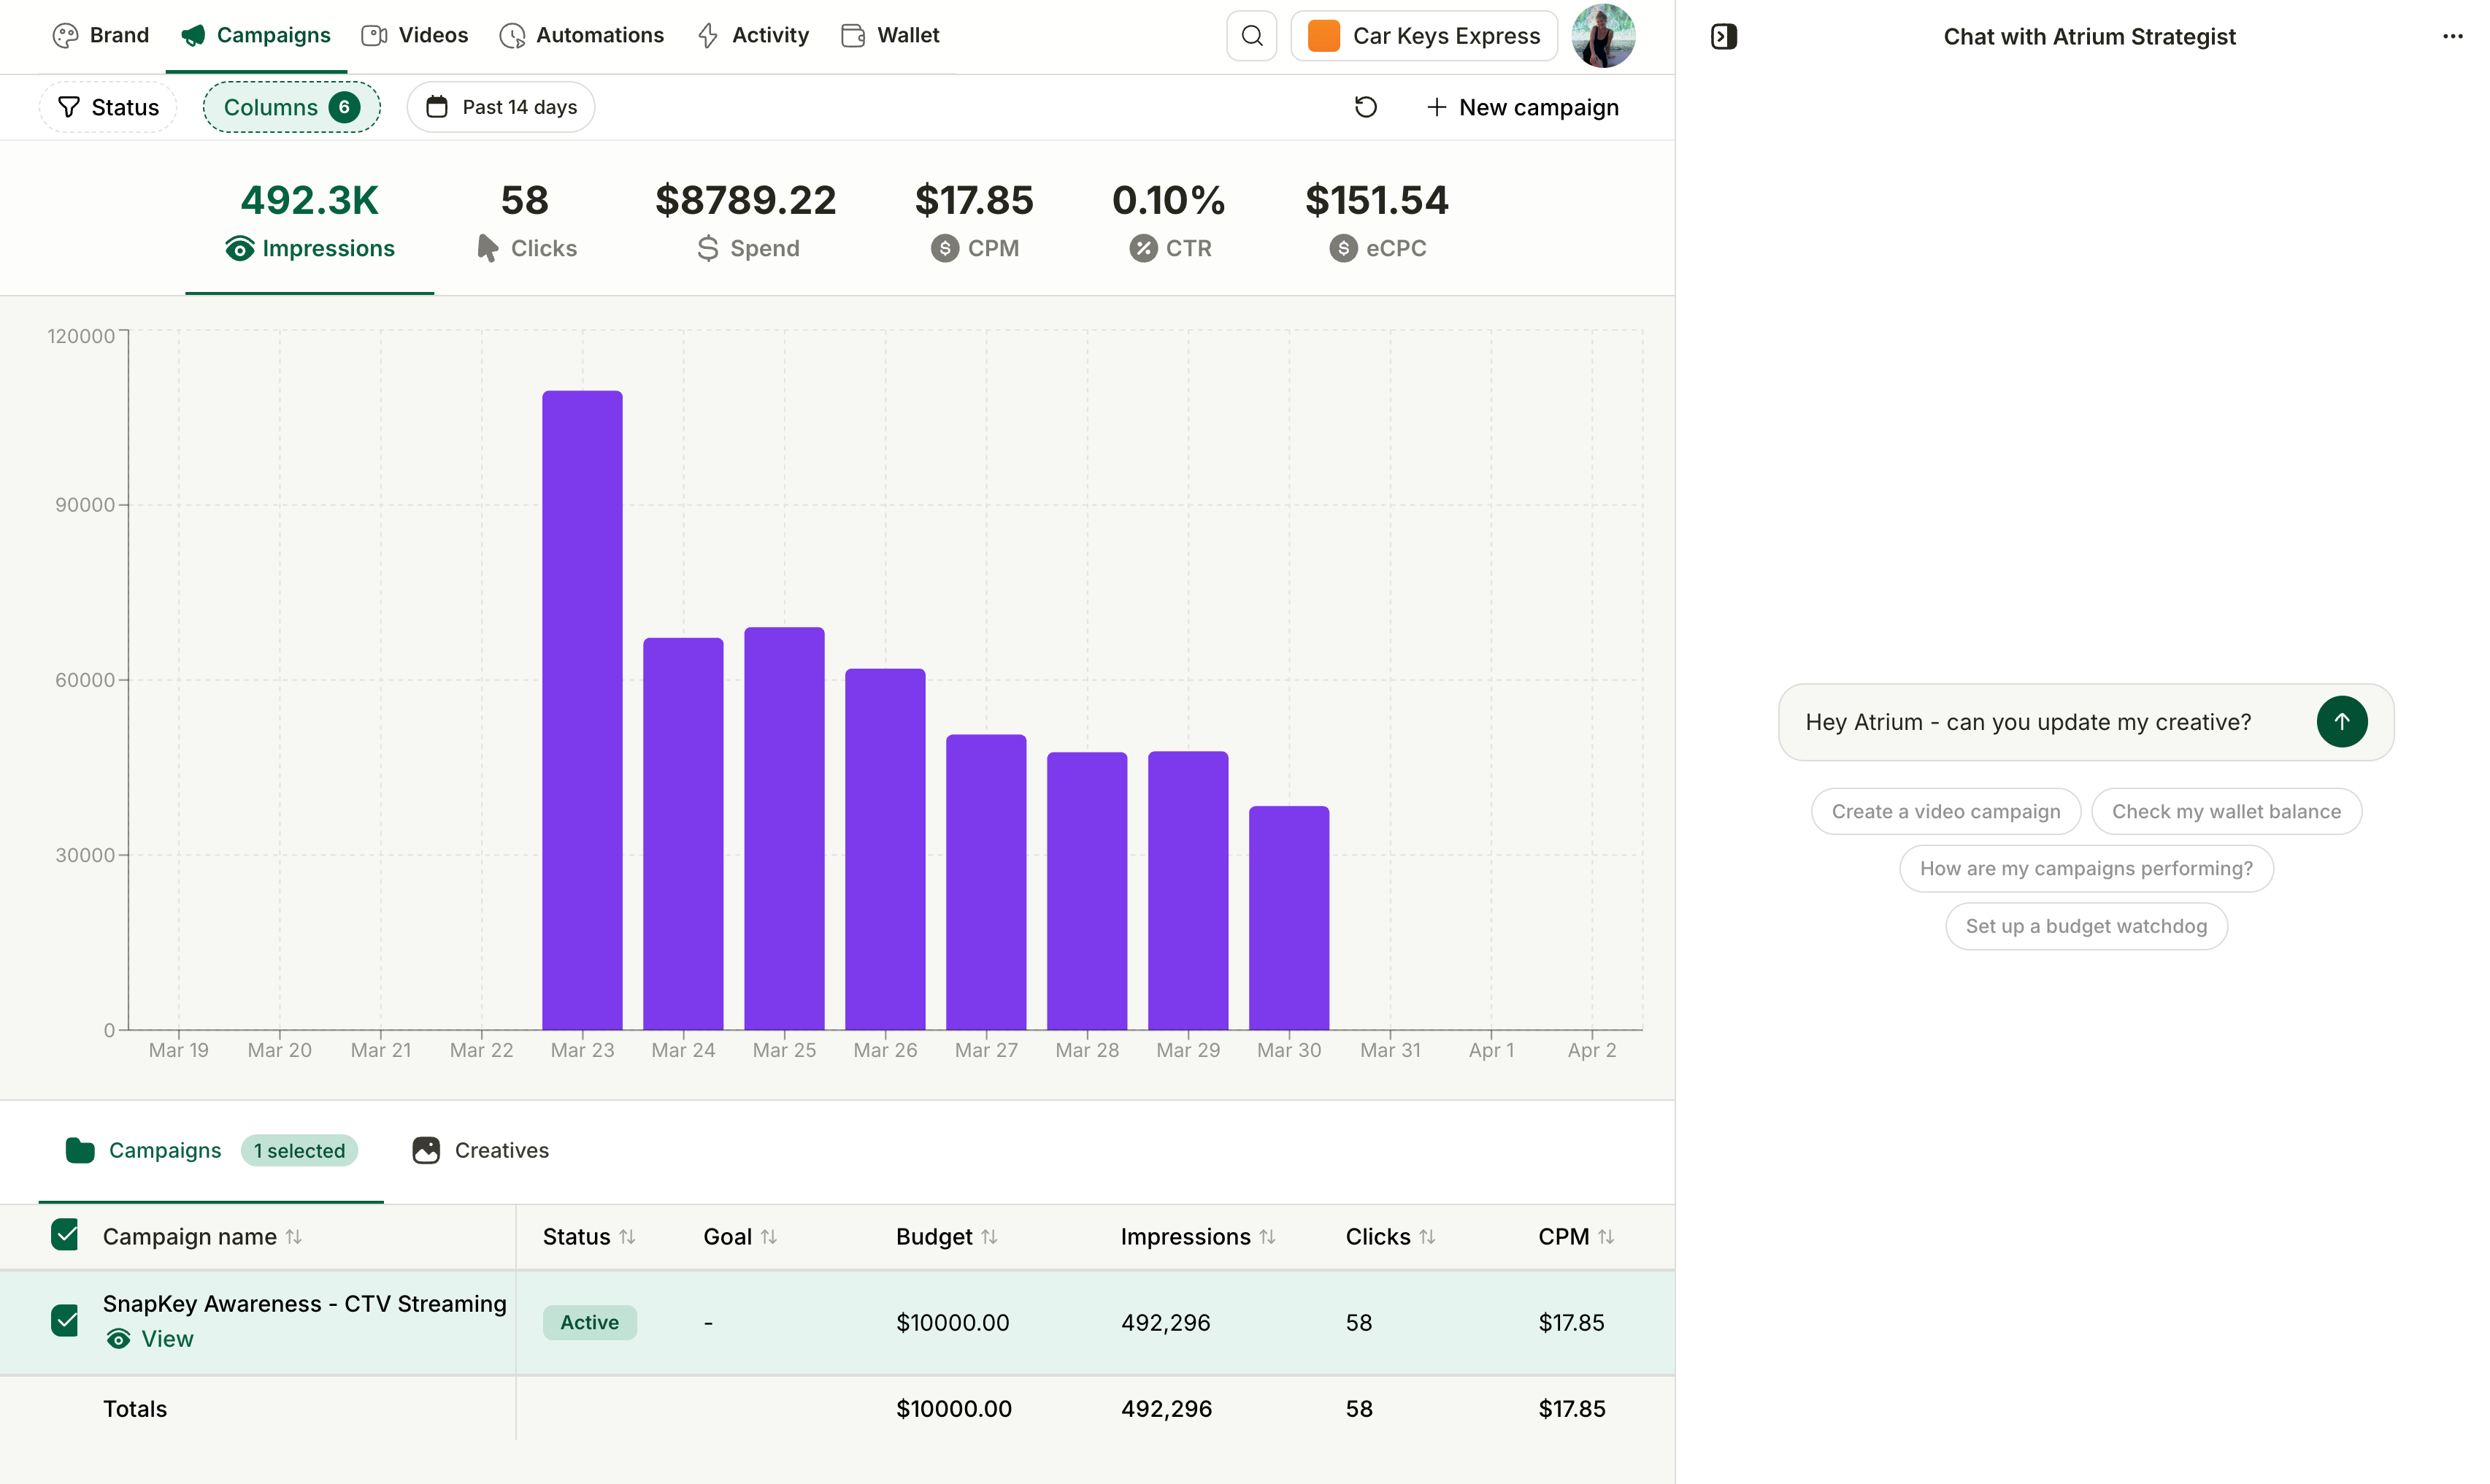The image size is (2490, 1484).
Task: Open the Status filter dropdown
Action: click(108, 107)
